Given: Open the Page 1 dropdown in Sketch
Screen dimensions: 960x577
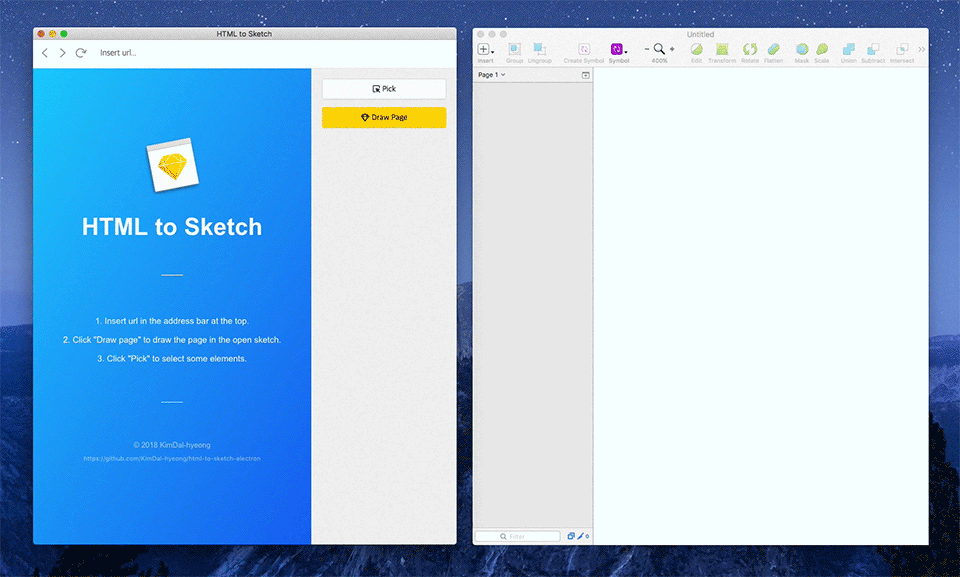Looking at the screenshot, I should tap(492, 75).
